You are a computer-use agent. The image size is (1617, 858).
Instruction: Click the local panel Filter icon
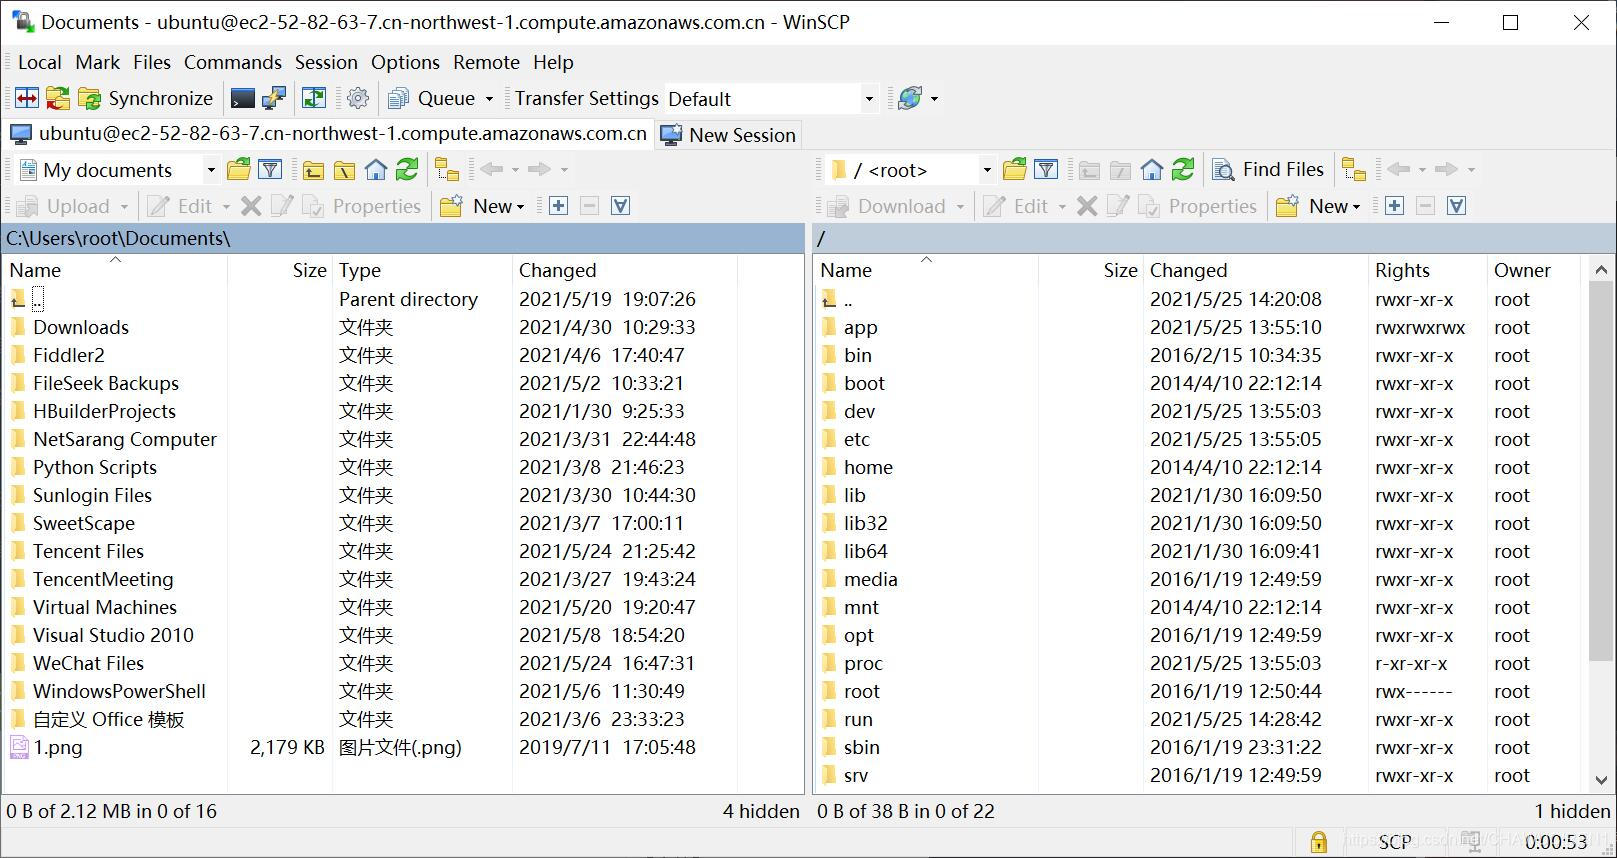[x=270, y=170]
